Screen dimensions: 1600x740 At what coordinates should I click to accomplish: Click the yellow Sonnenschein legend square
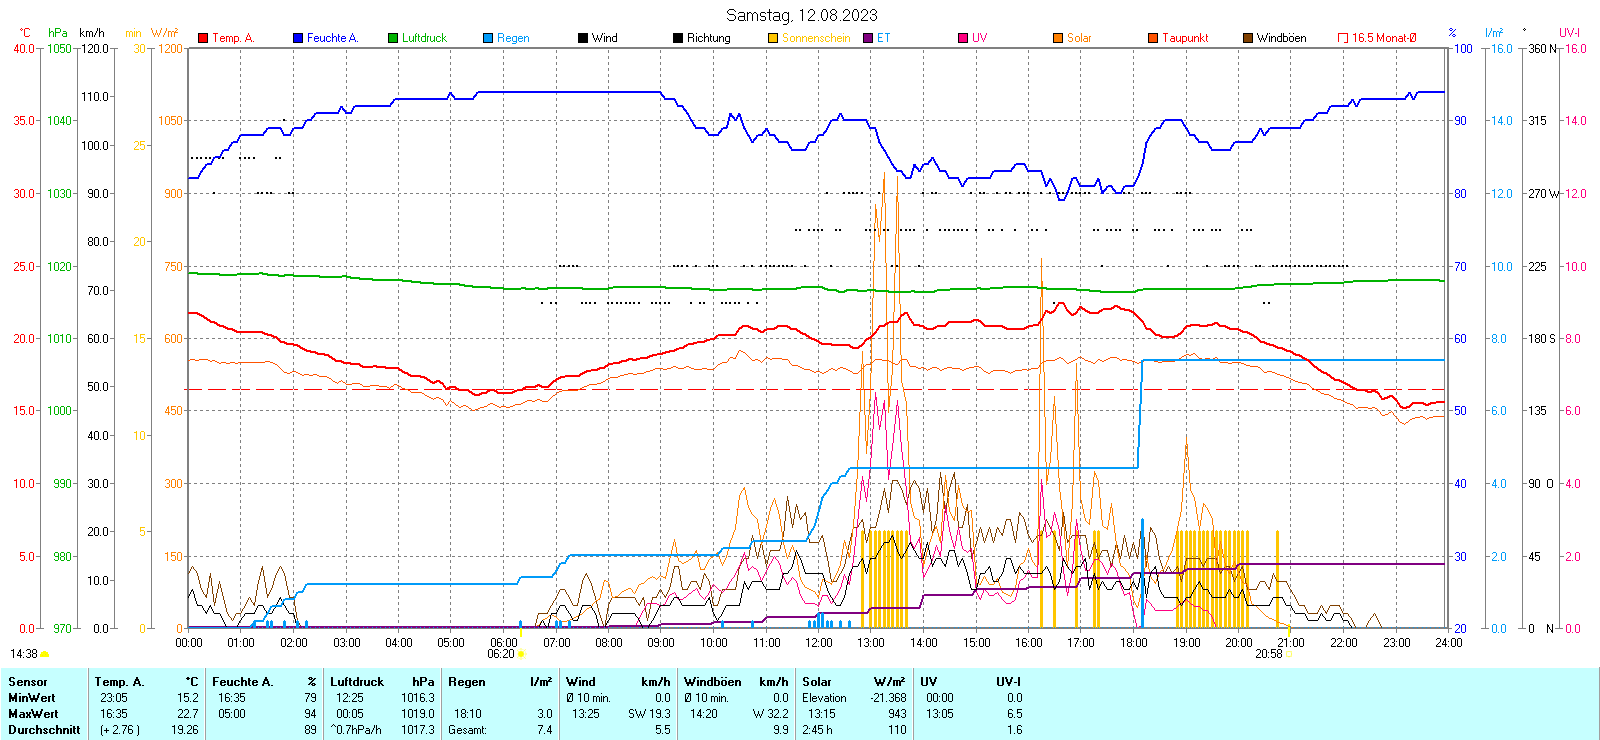(x=773, y=38)
